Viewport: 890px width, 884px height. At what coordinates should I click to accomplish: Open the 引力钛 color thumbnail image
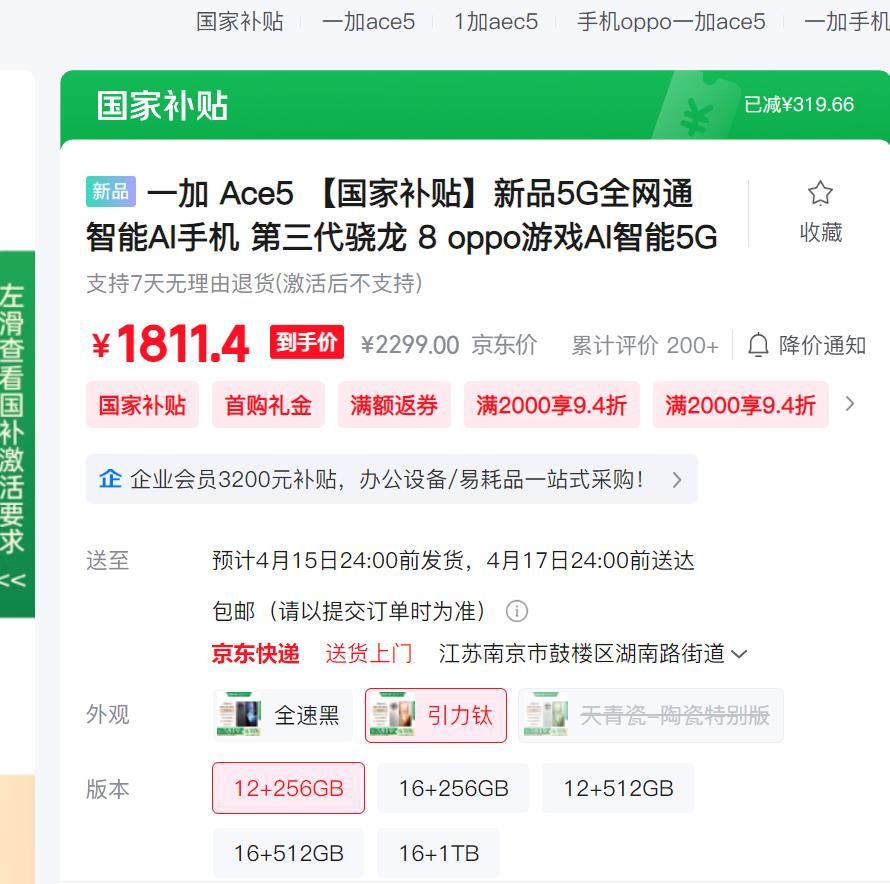[x=392, y=714]
